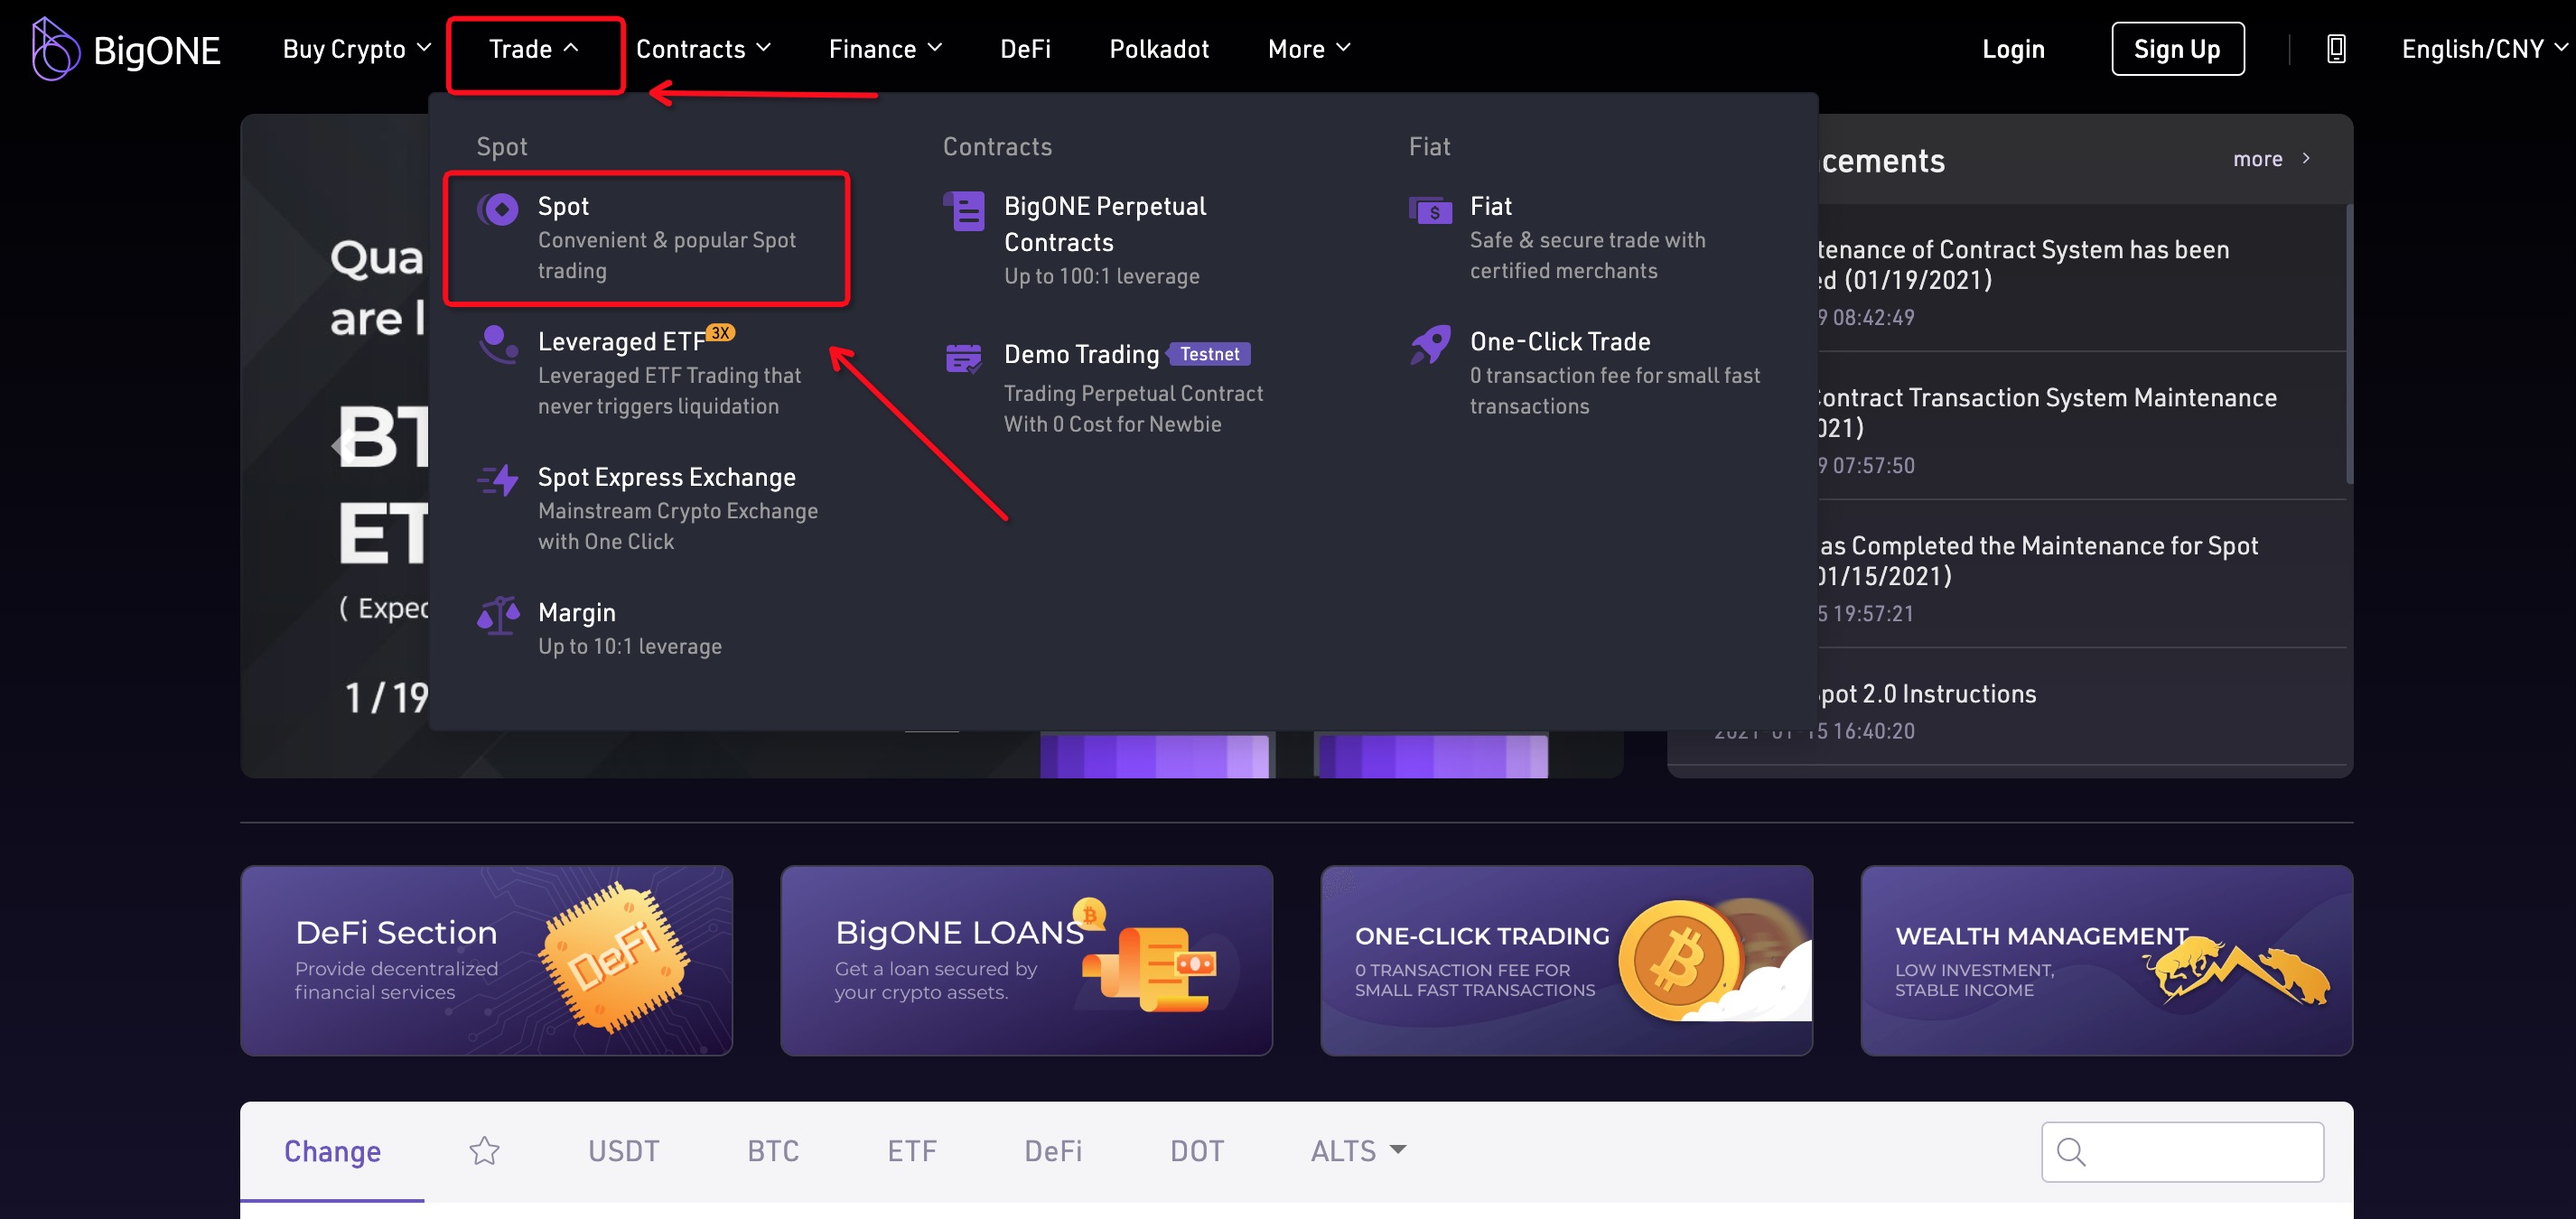Toggle the favorites star tab
2576x1219 pixels.
click(x=484, y=1151)
